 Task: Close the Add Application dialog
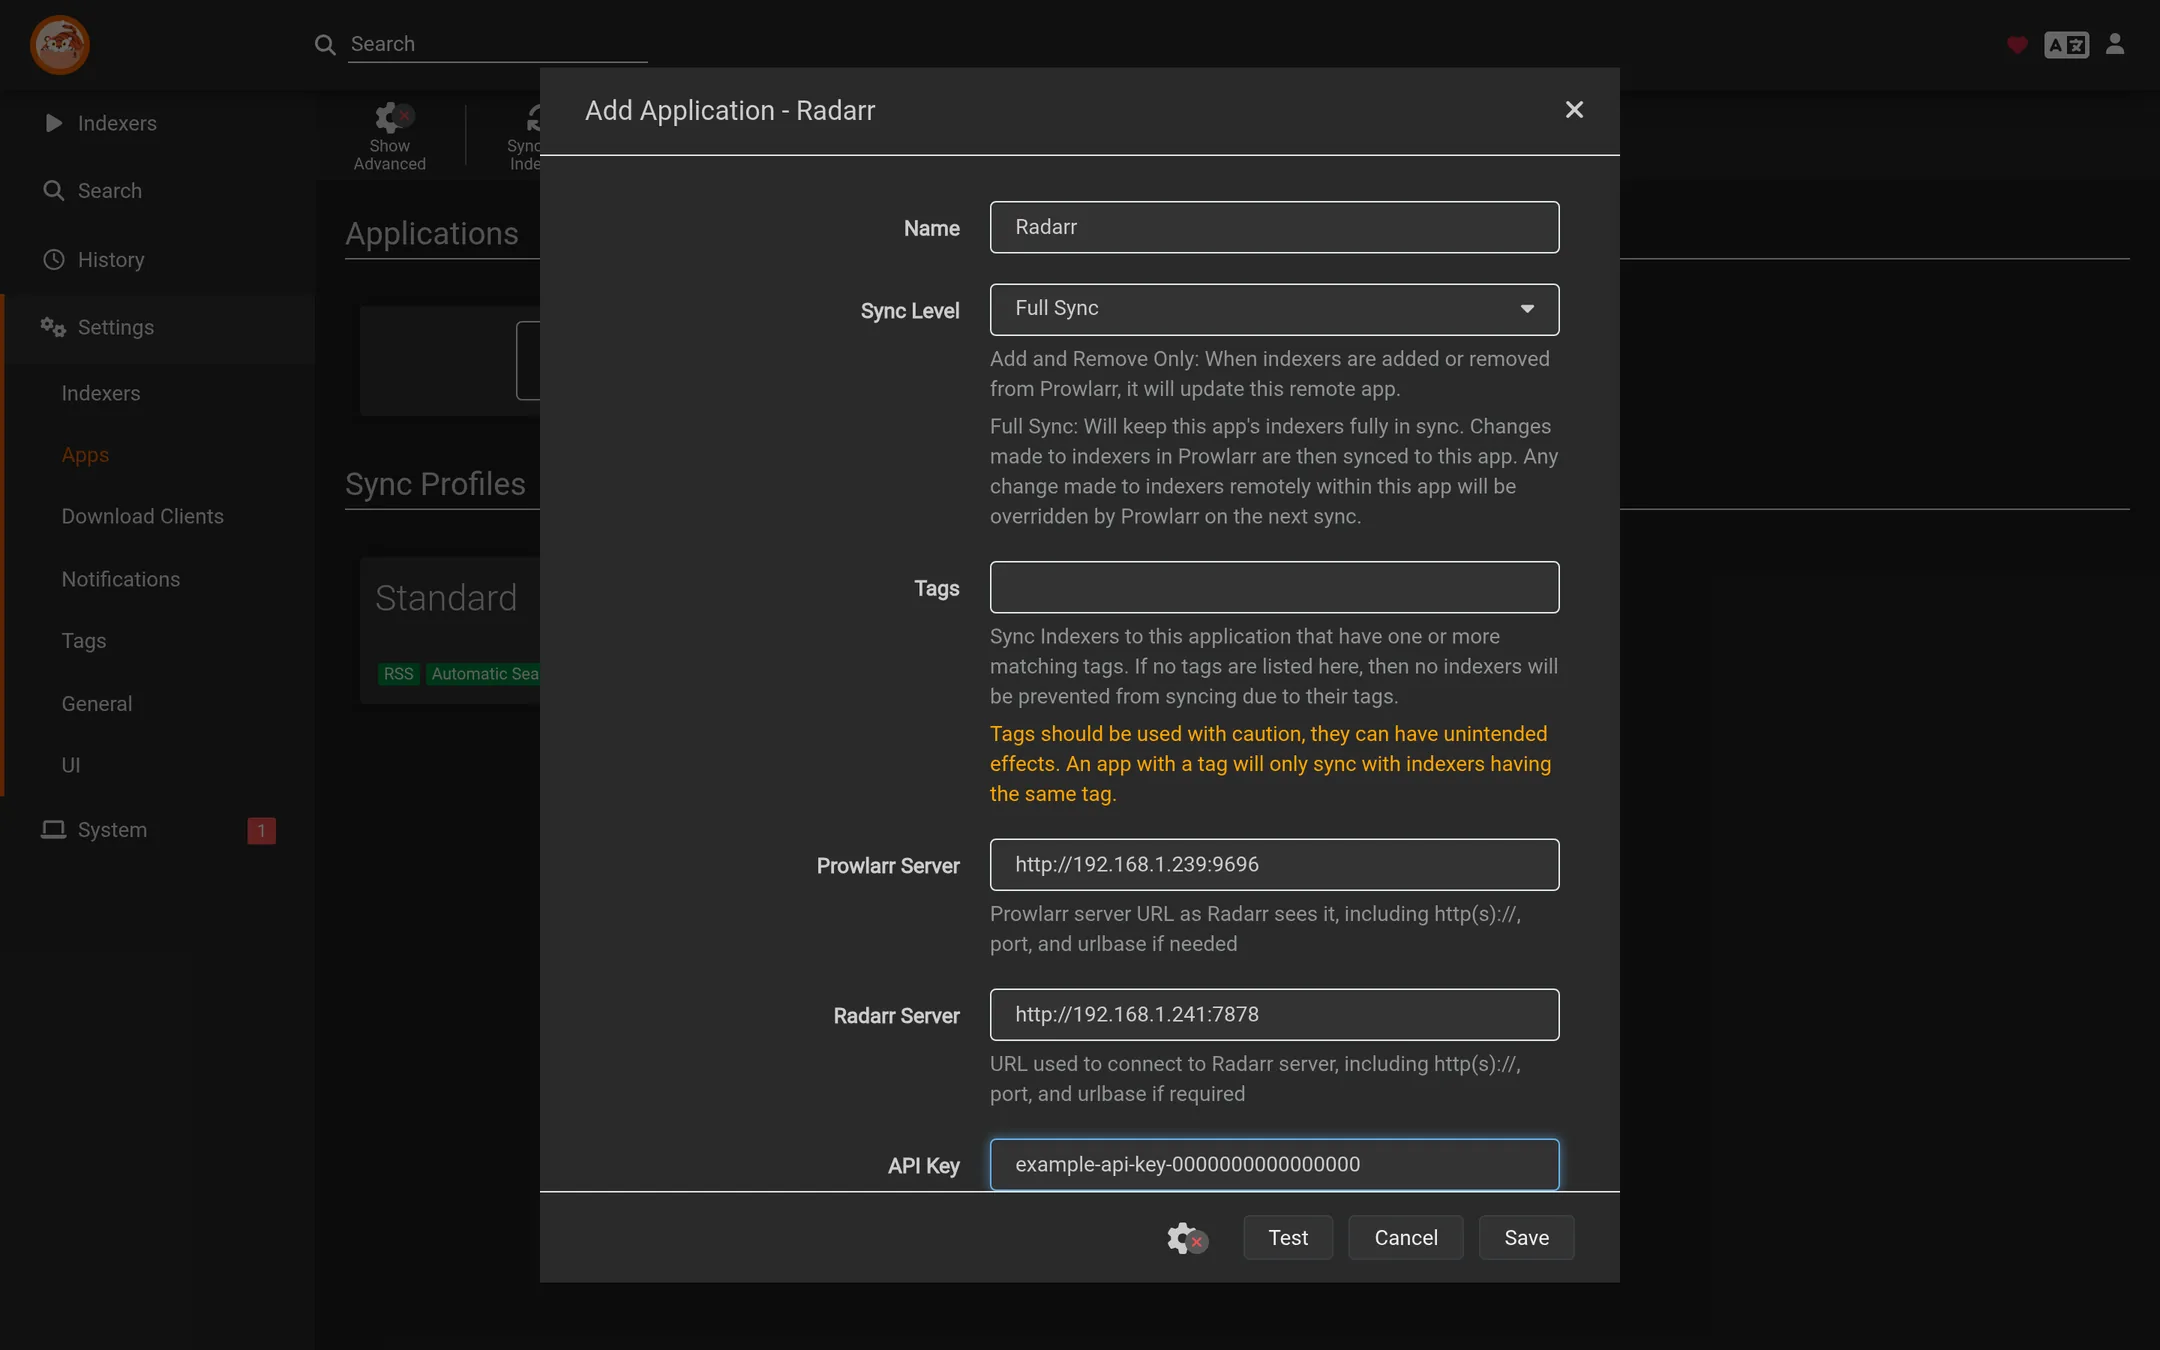1574,110
